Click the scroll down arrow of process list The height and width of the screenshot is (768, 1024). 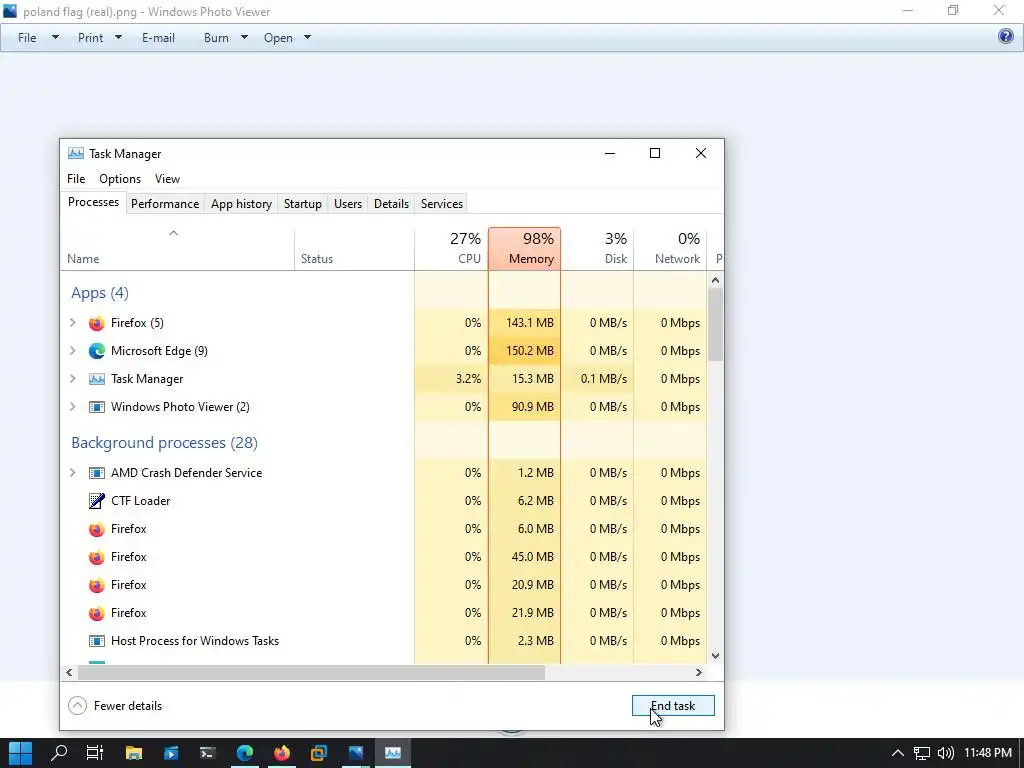tap(715, 656)
